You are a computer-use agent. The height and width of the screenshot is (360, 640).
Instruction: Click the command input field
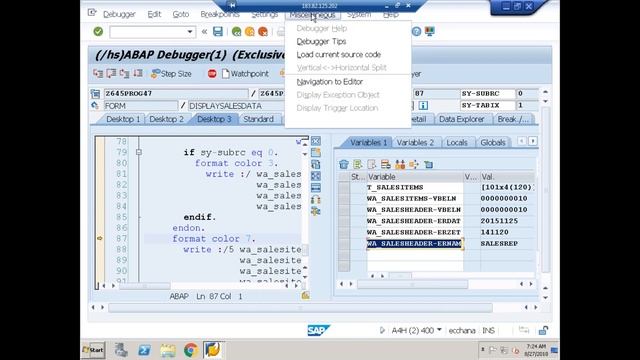[x=148, y=32]
